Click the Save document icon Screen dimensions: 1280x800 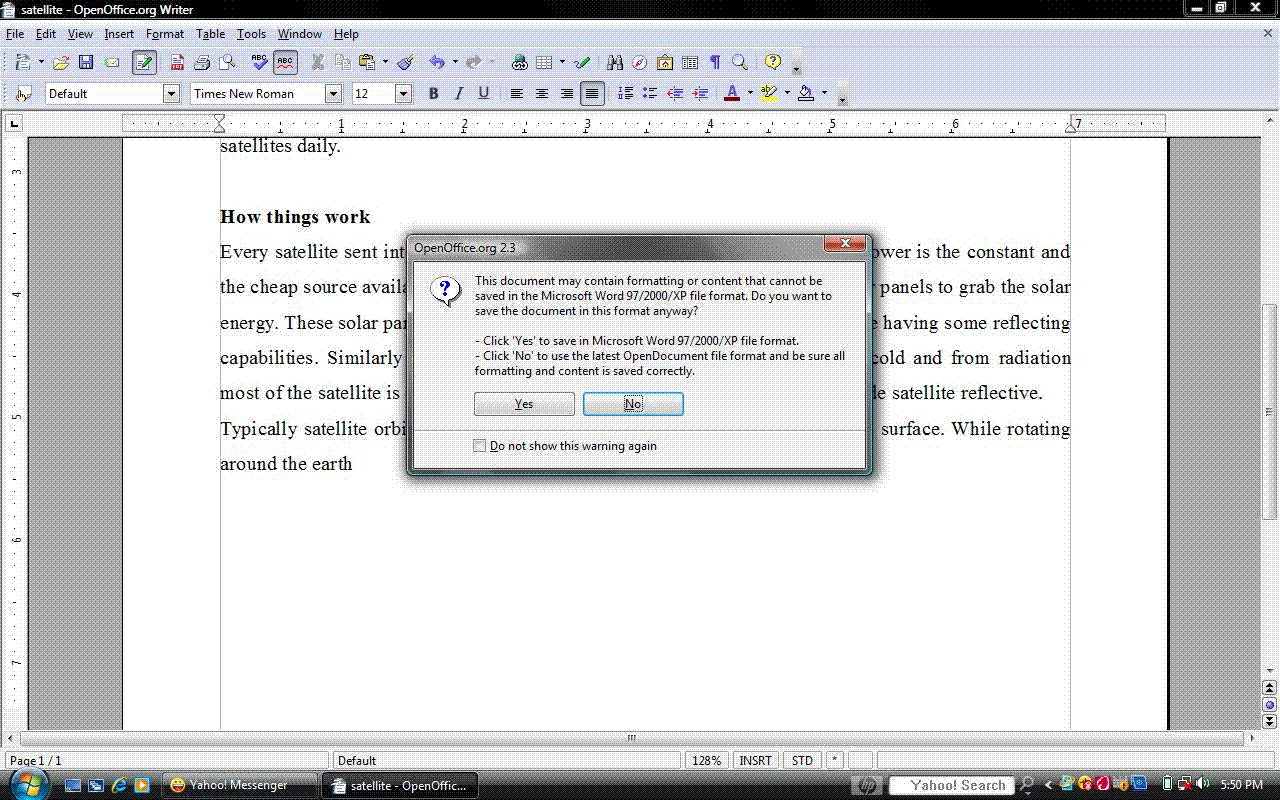(x=86, y=62)
